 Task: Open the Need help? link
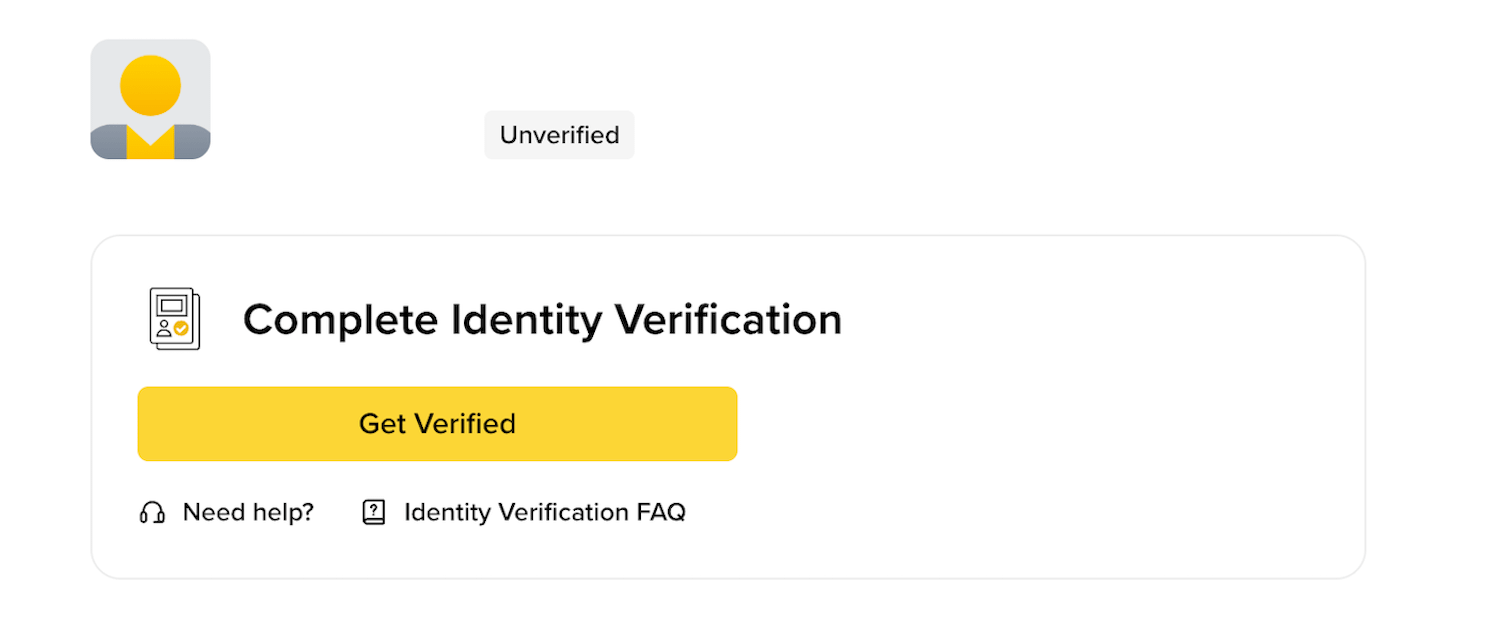248,513
